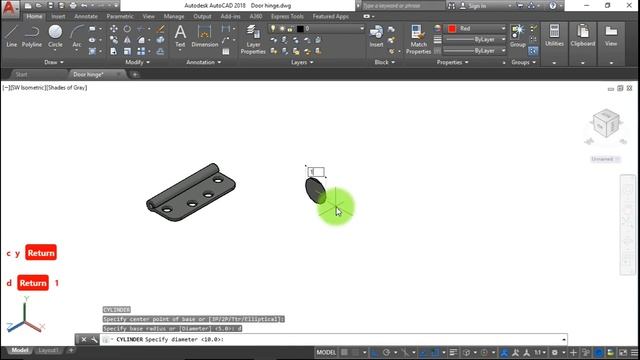Viewport: 640px width, 360px height.
Task: Select the Line tool
Action: point(11,36)
